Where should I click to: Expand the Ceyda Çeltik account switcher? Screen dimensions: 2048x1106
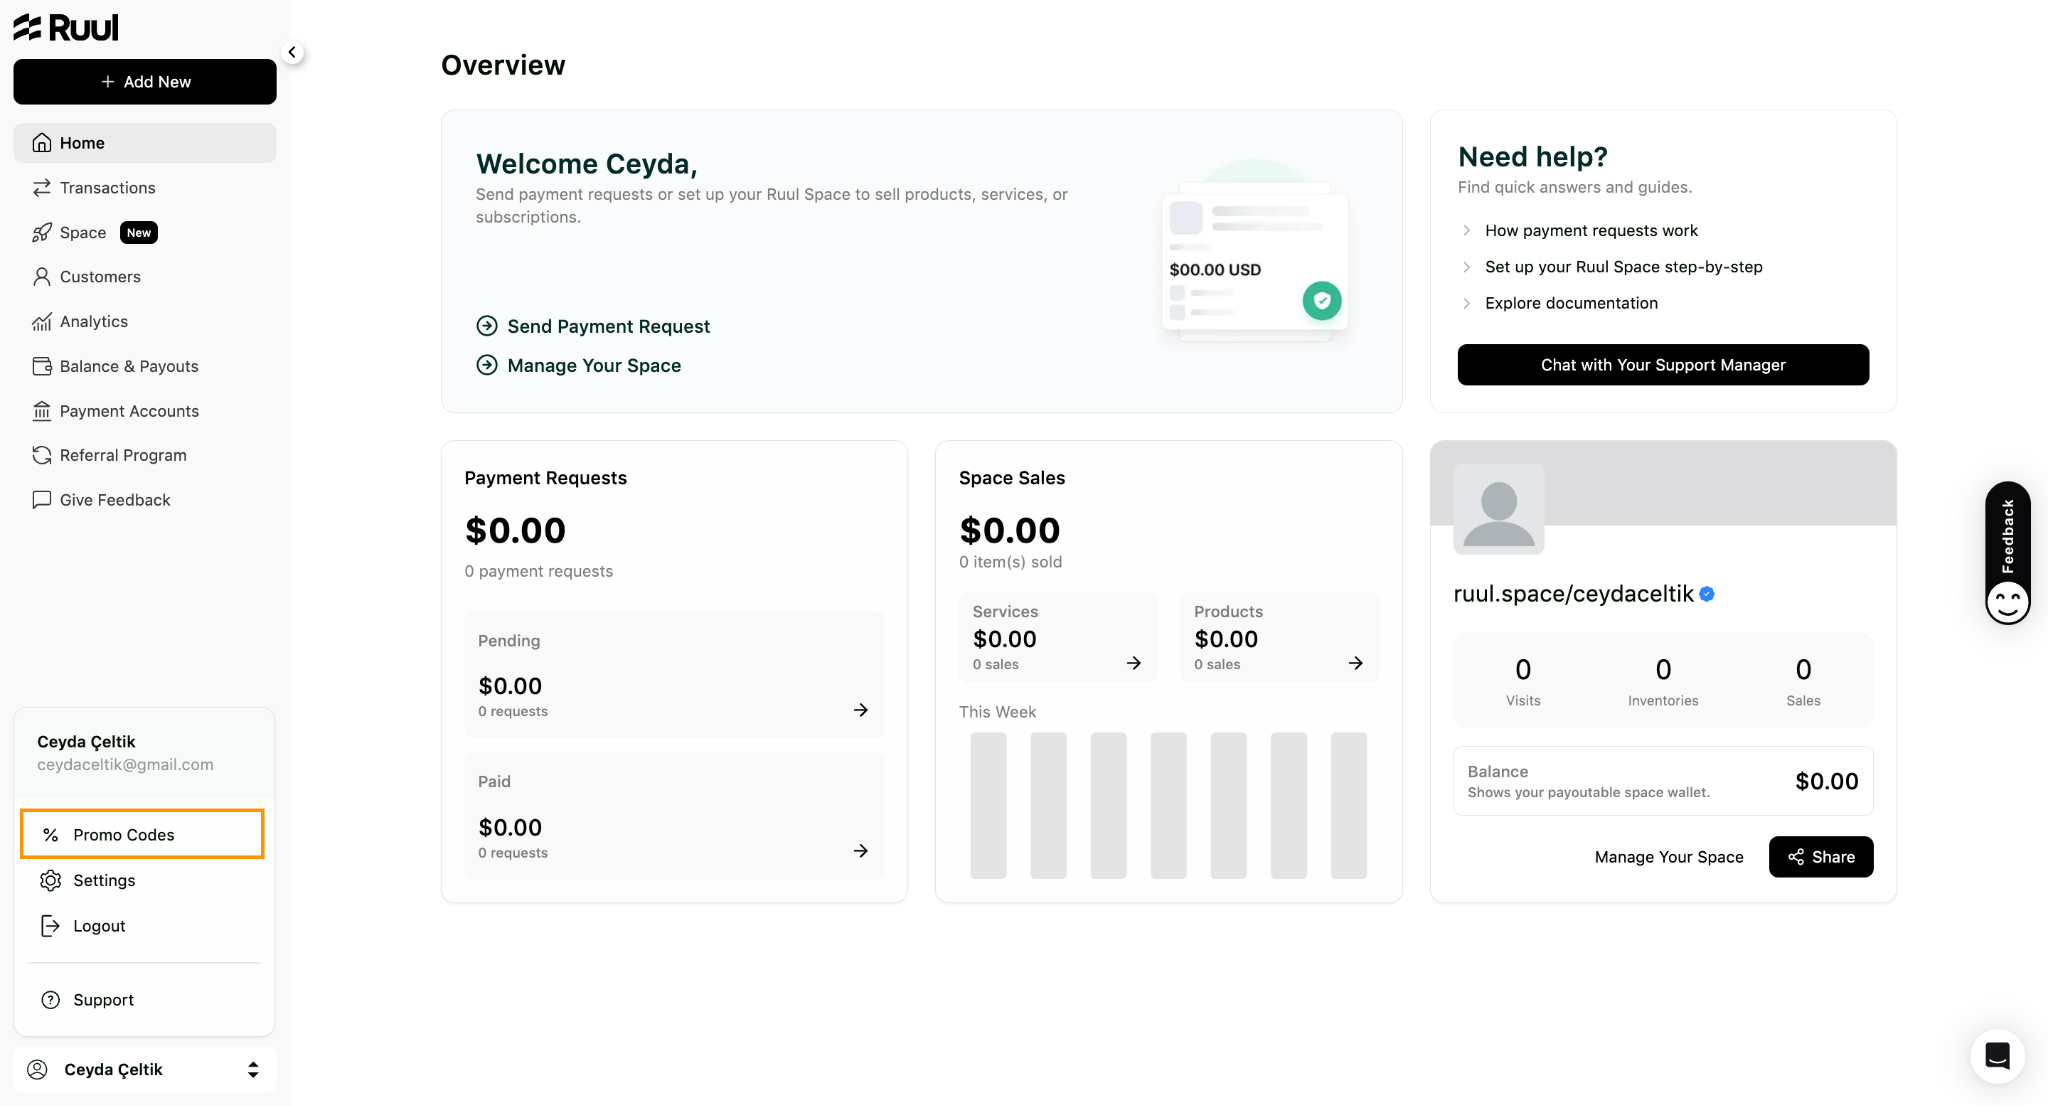[x=145, y=1069]
